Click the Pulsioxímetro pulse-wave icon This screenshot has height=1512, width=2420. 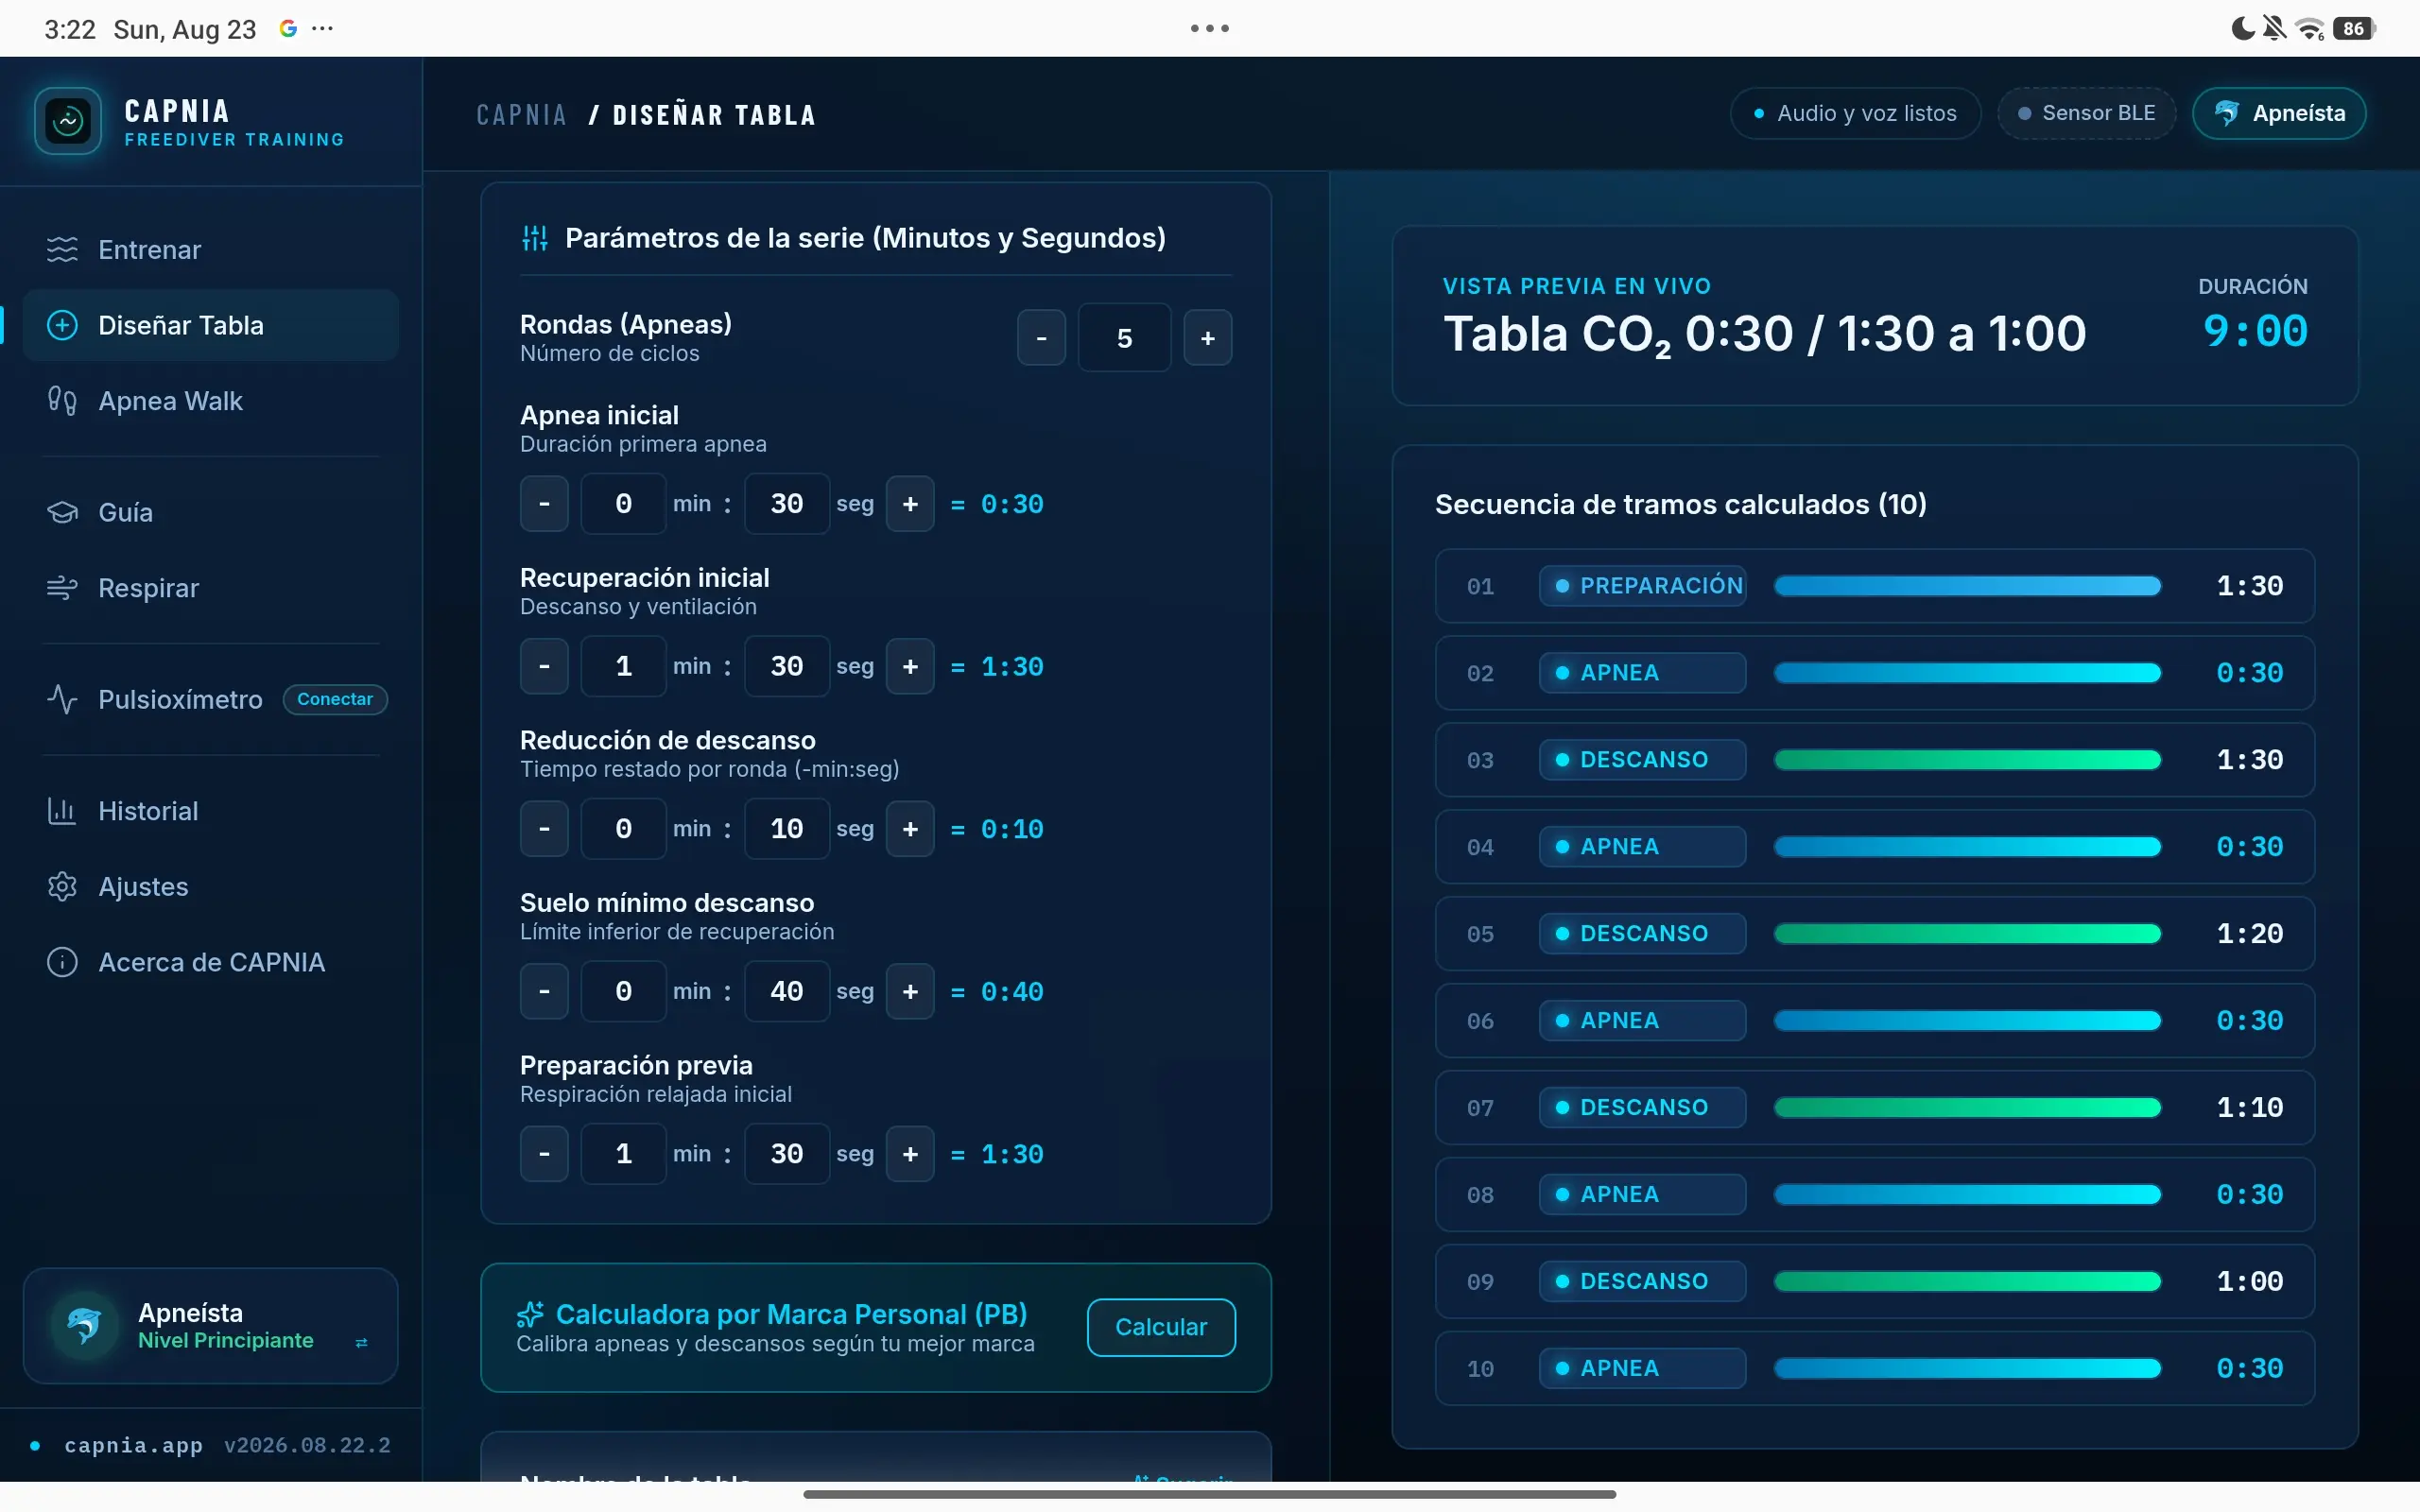coord(62,699)
